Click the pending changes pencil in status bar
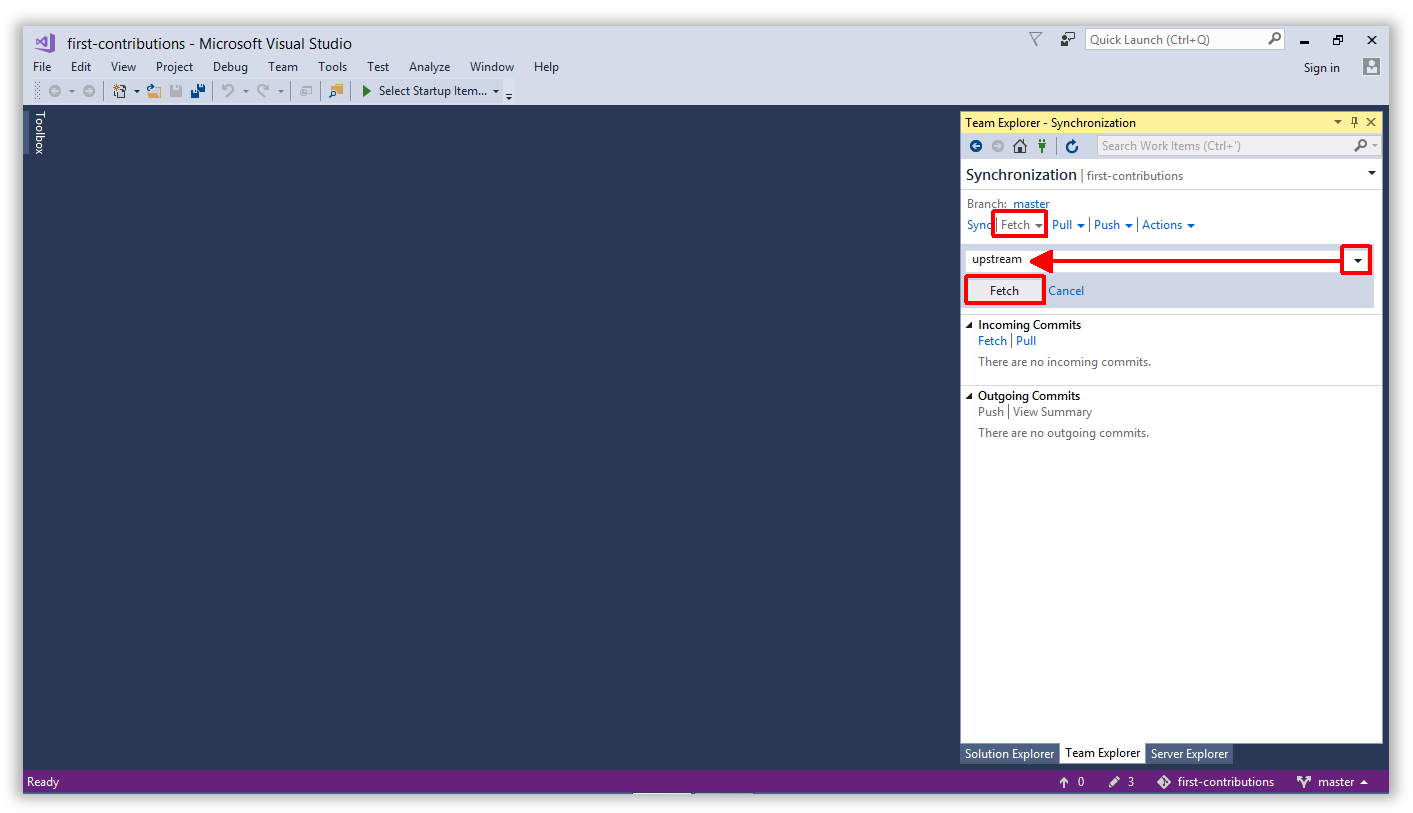Viewport: 1413px width, 813px height. pos(1114,782)
